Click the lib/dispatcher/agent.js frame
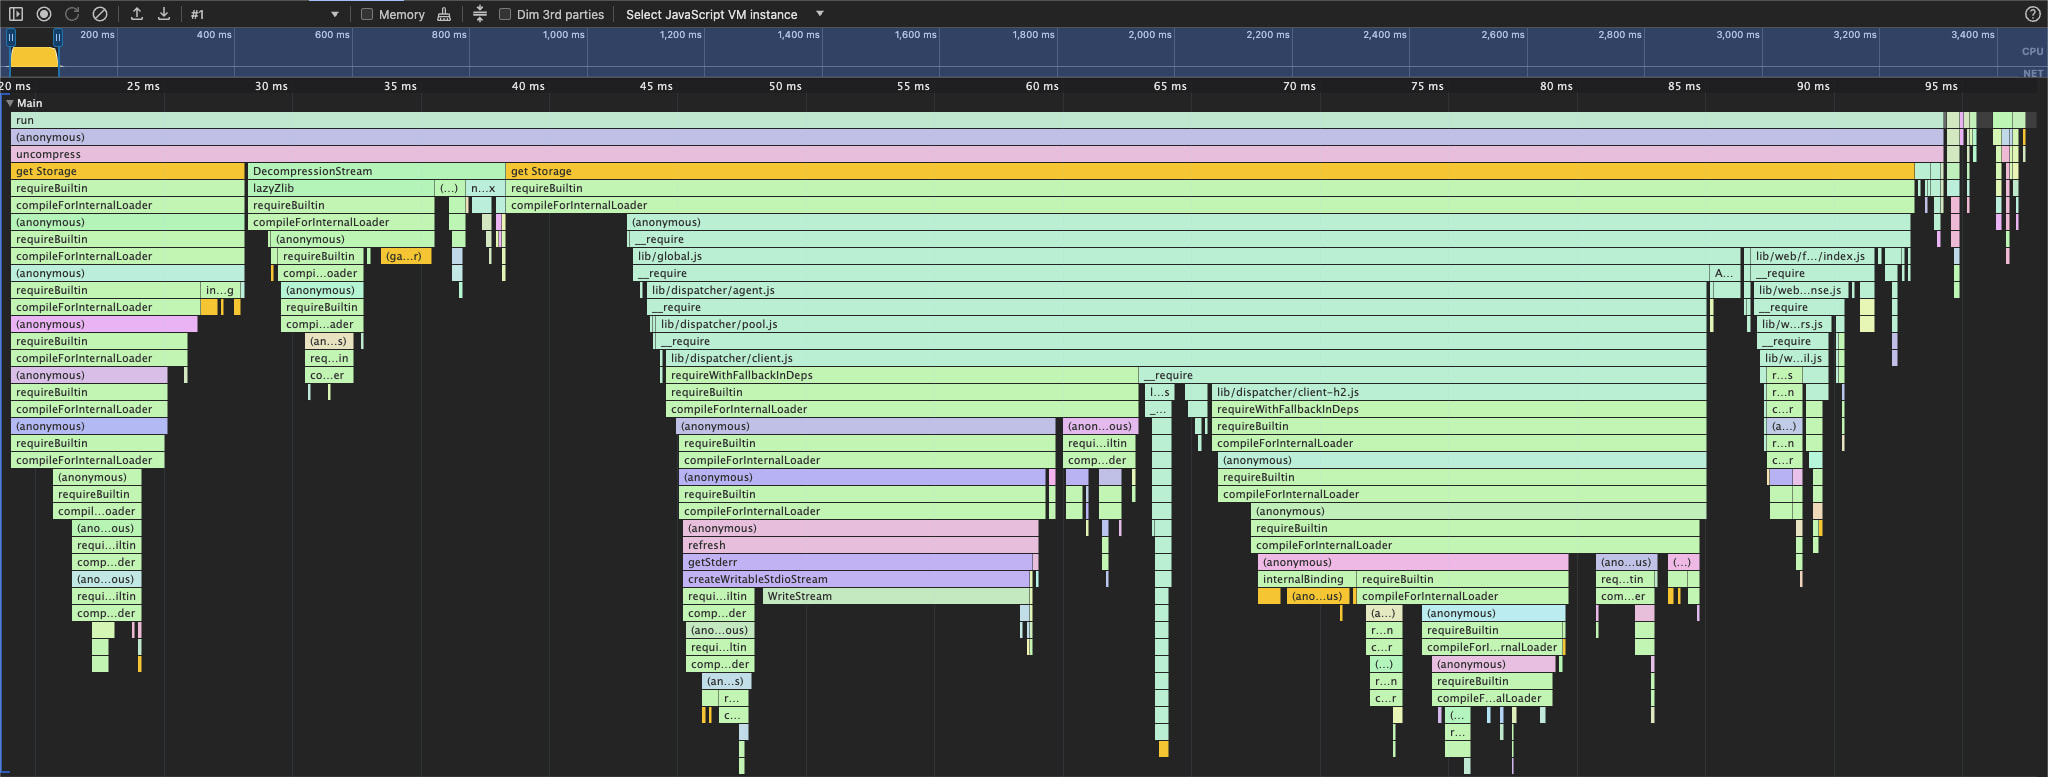This screenshot has height=777, width=2048. tap(1176, 290)
